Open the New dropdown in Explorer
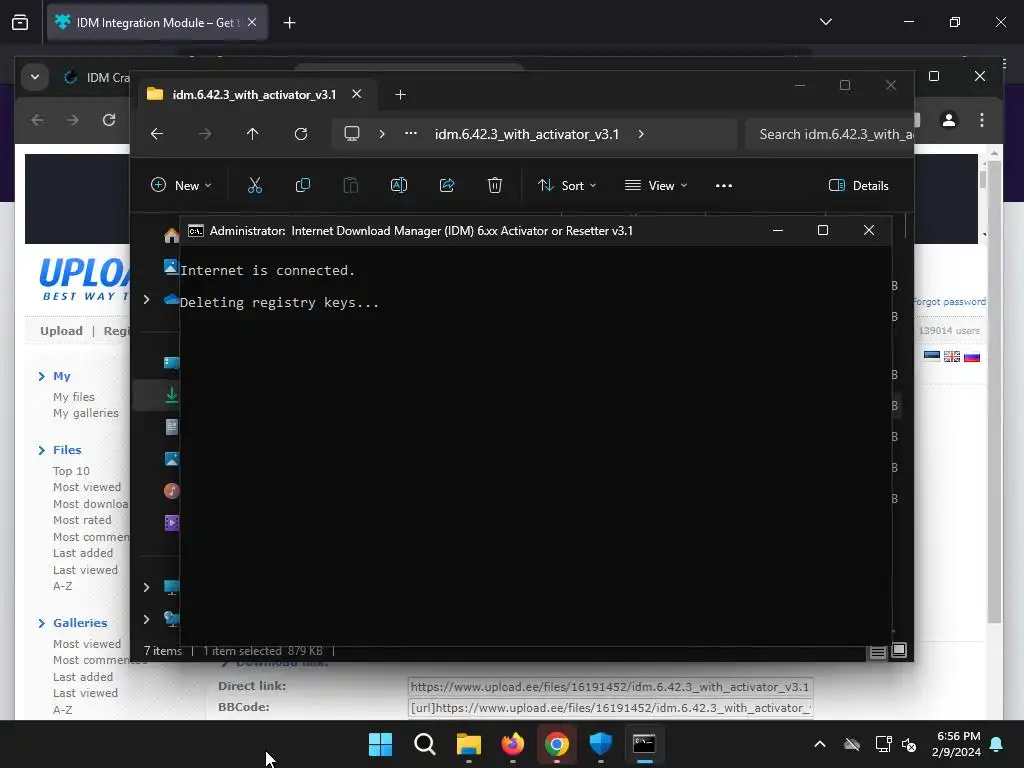 [x=181, y=185]
